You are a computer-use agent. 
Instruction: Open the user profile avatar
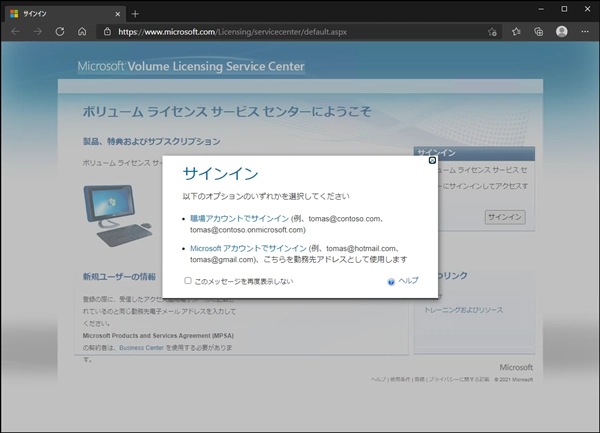coord(561,32)
